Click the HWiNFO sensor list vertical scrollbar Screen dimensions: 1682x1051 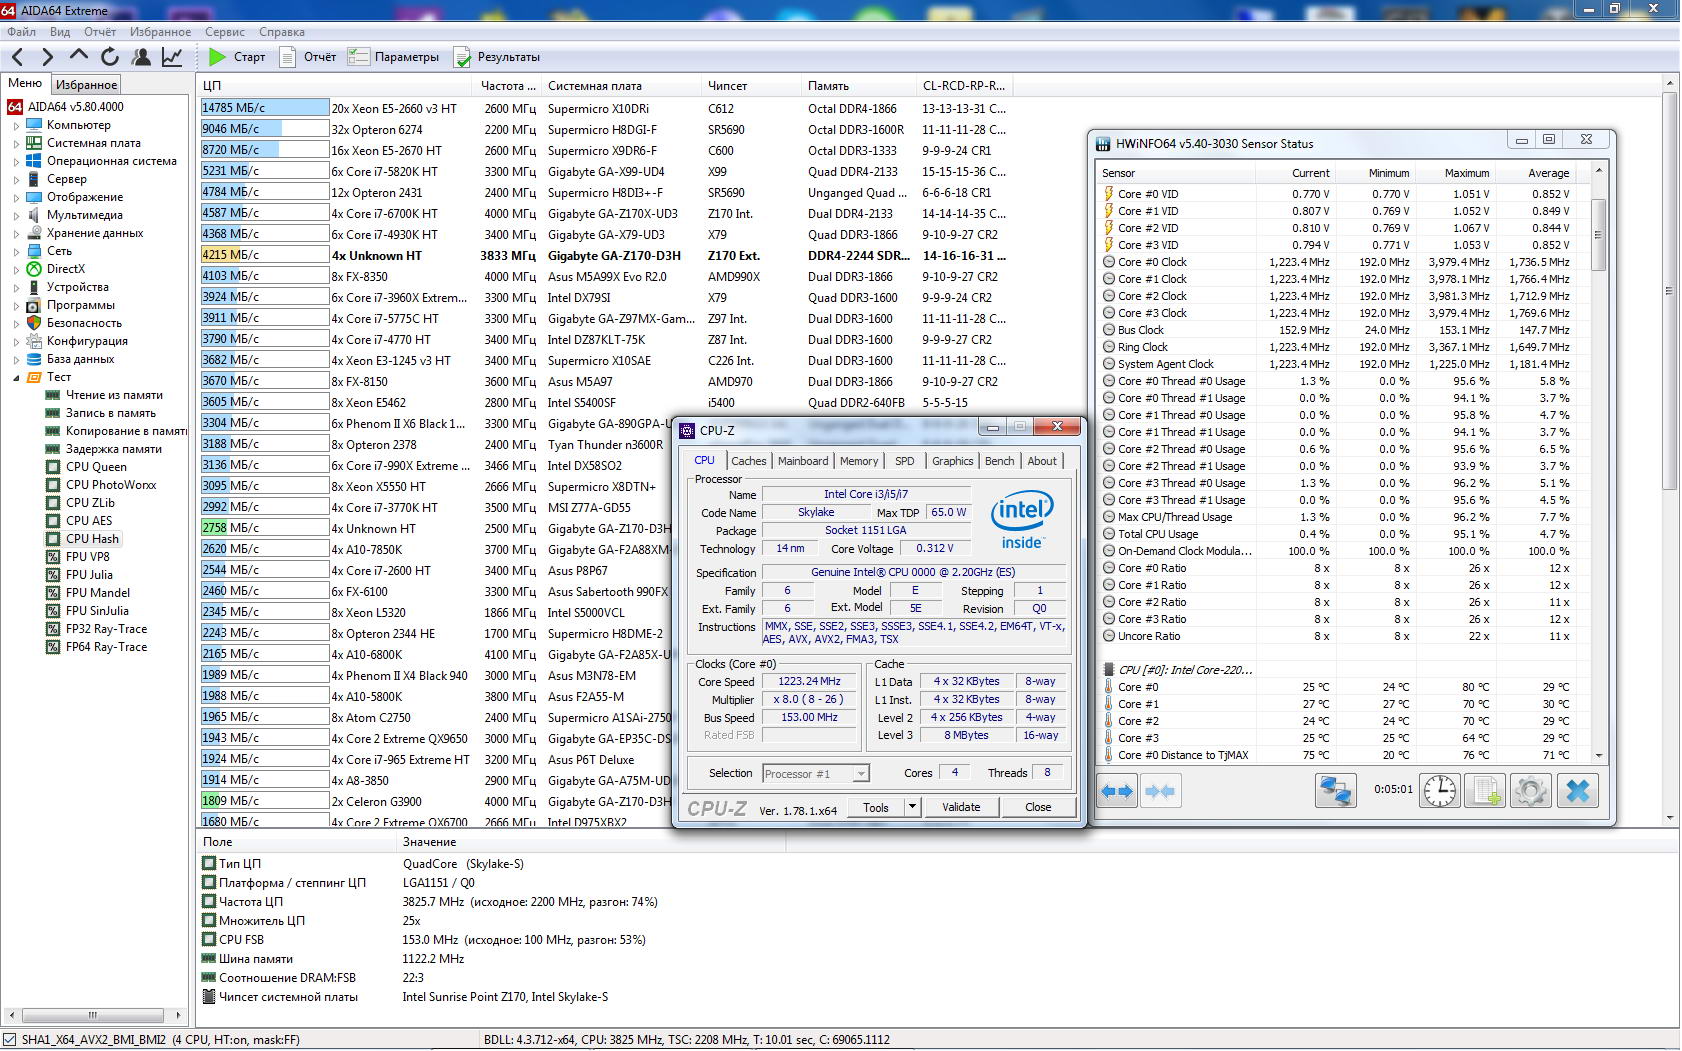(x=1598, y=464)
